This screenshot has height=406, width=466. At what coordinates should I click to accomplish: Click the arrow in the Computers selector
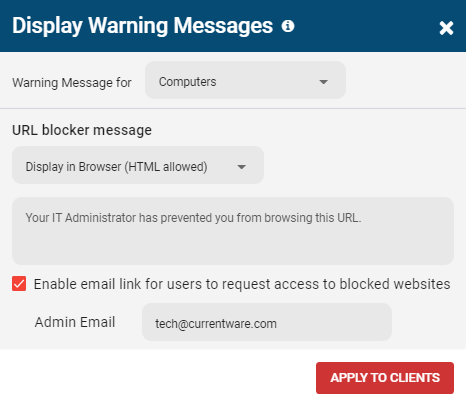coord(323,82)
